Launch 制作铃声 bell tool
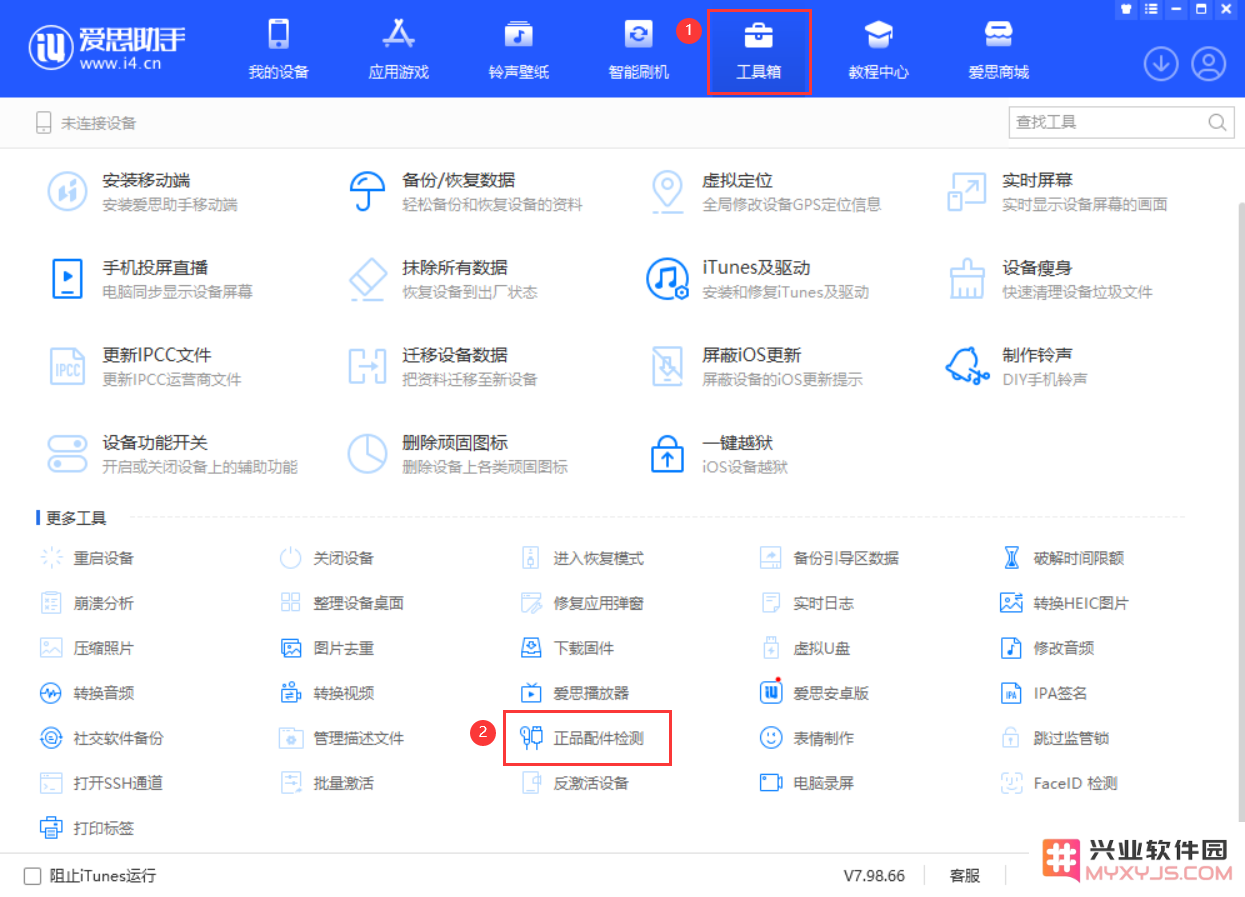1245x897 pixels. pyautogui.click(x=1017, y=366)
